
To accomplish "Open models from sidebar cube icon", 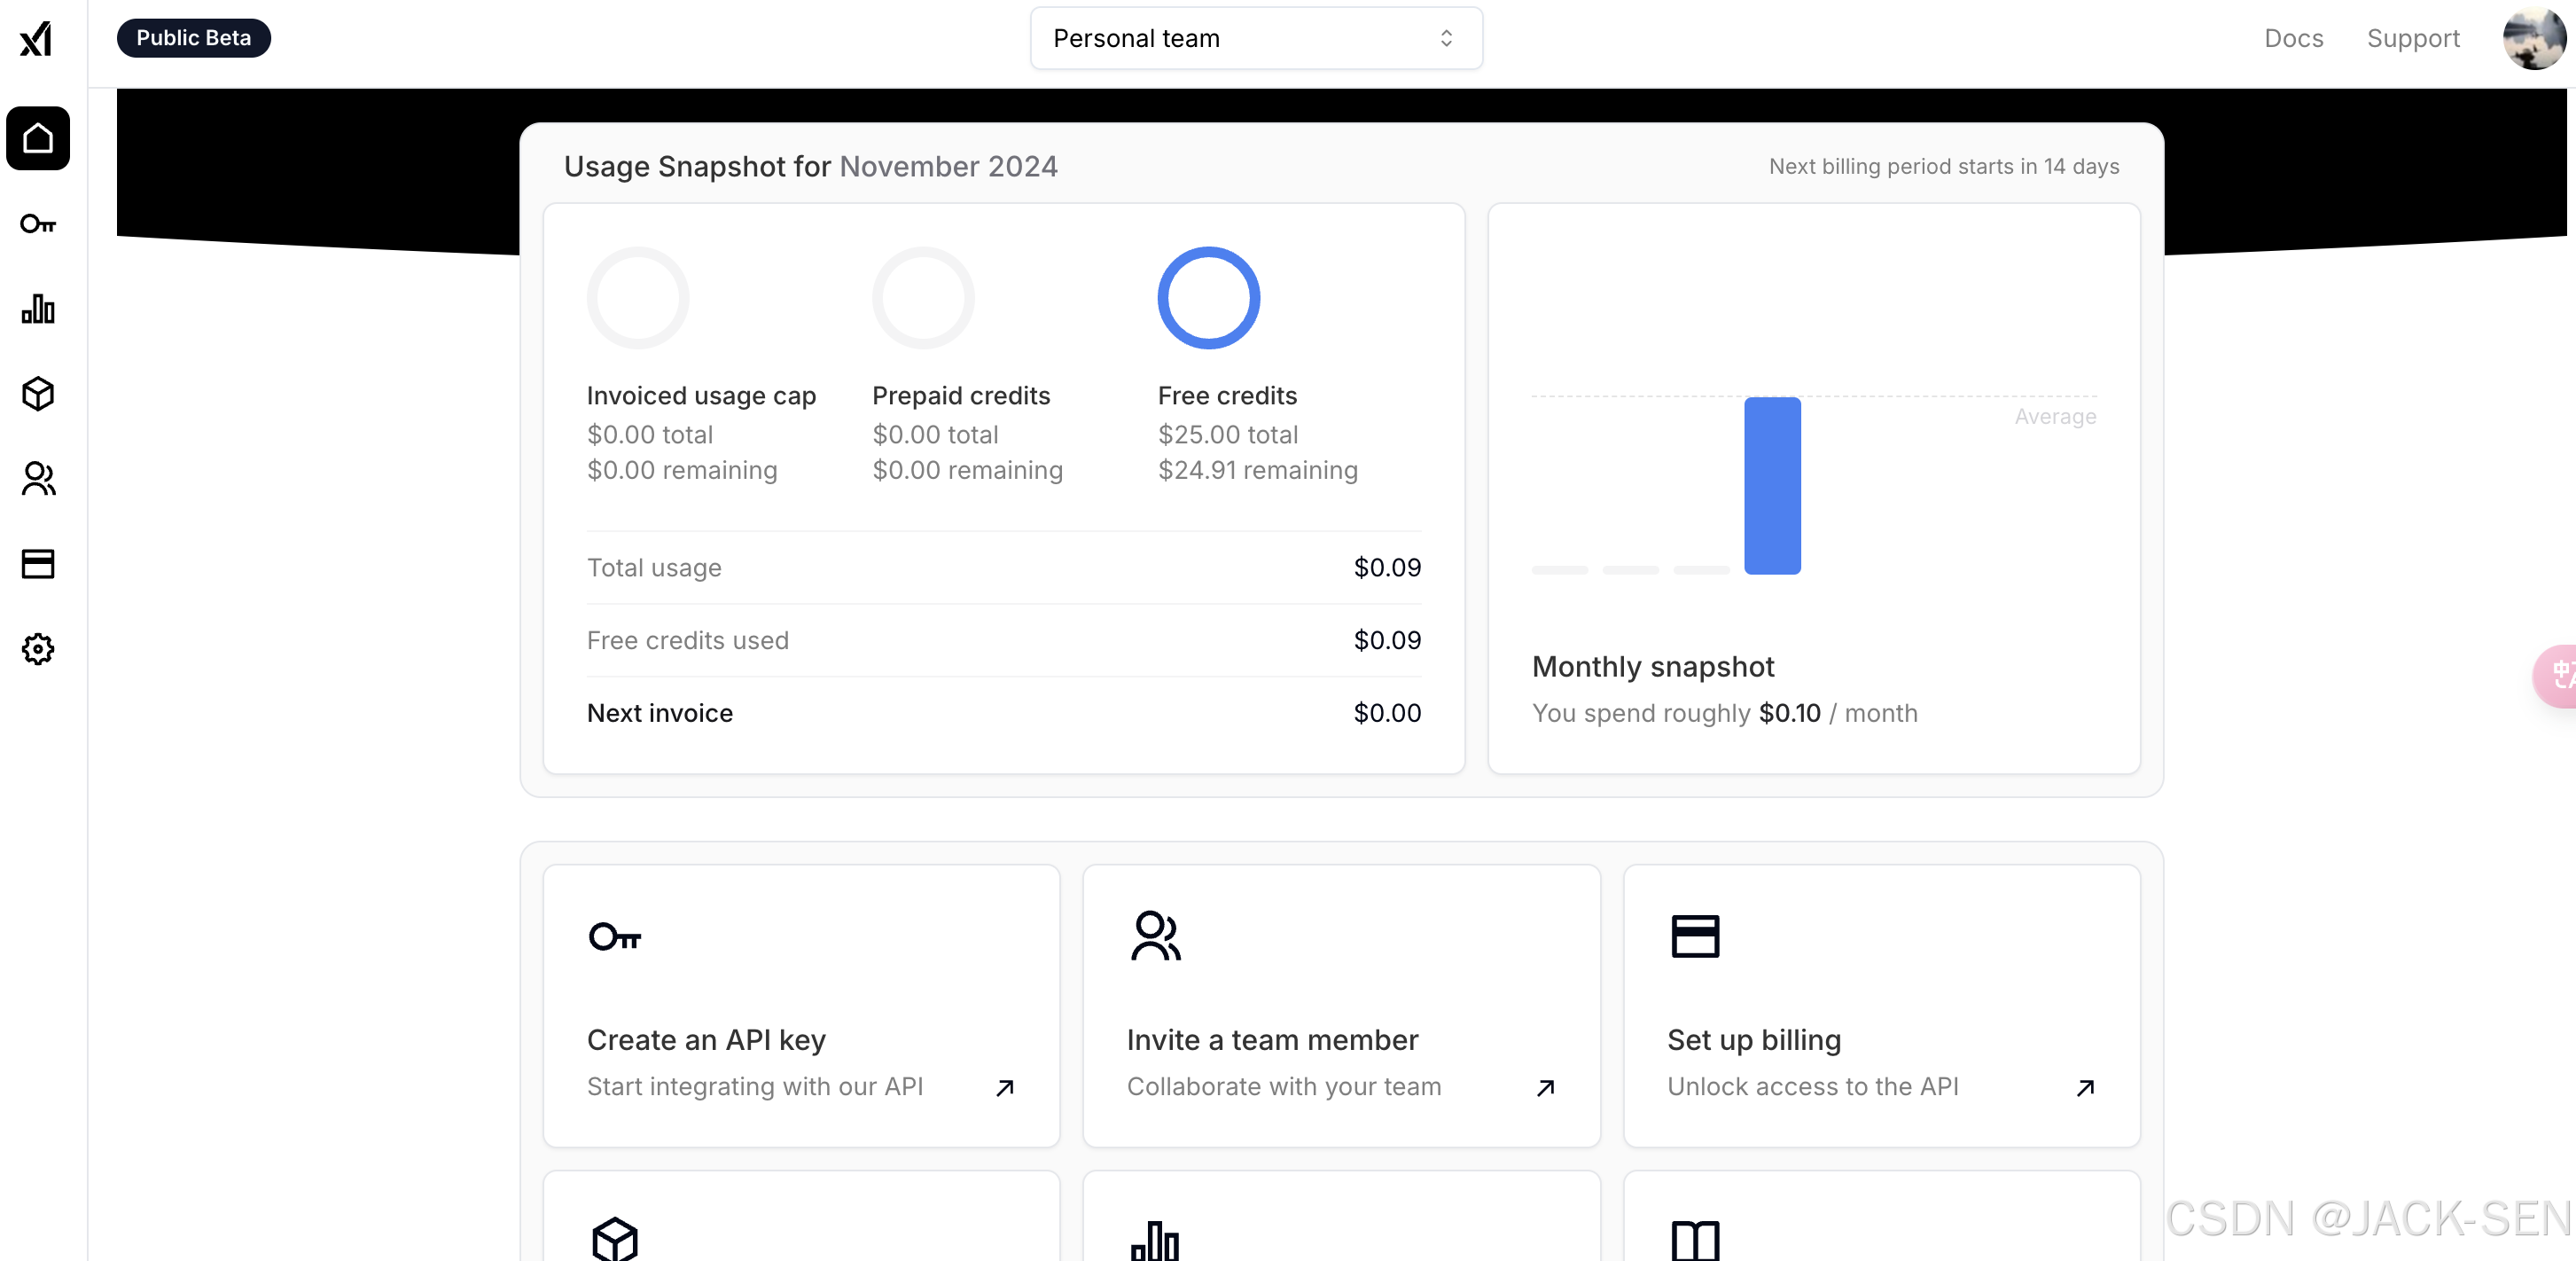I will [x=38, y=394].
